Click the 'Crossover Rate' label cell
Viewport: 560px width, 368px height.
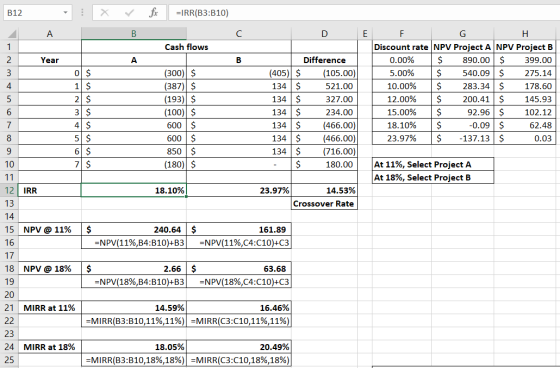tap(324, 204)
